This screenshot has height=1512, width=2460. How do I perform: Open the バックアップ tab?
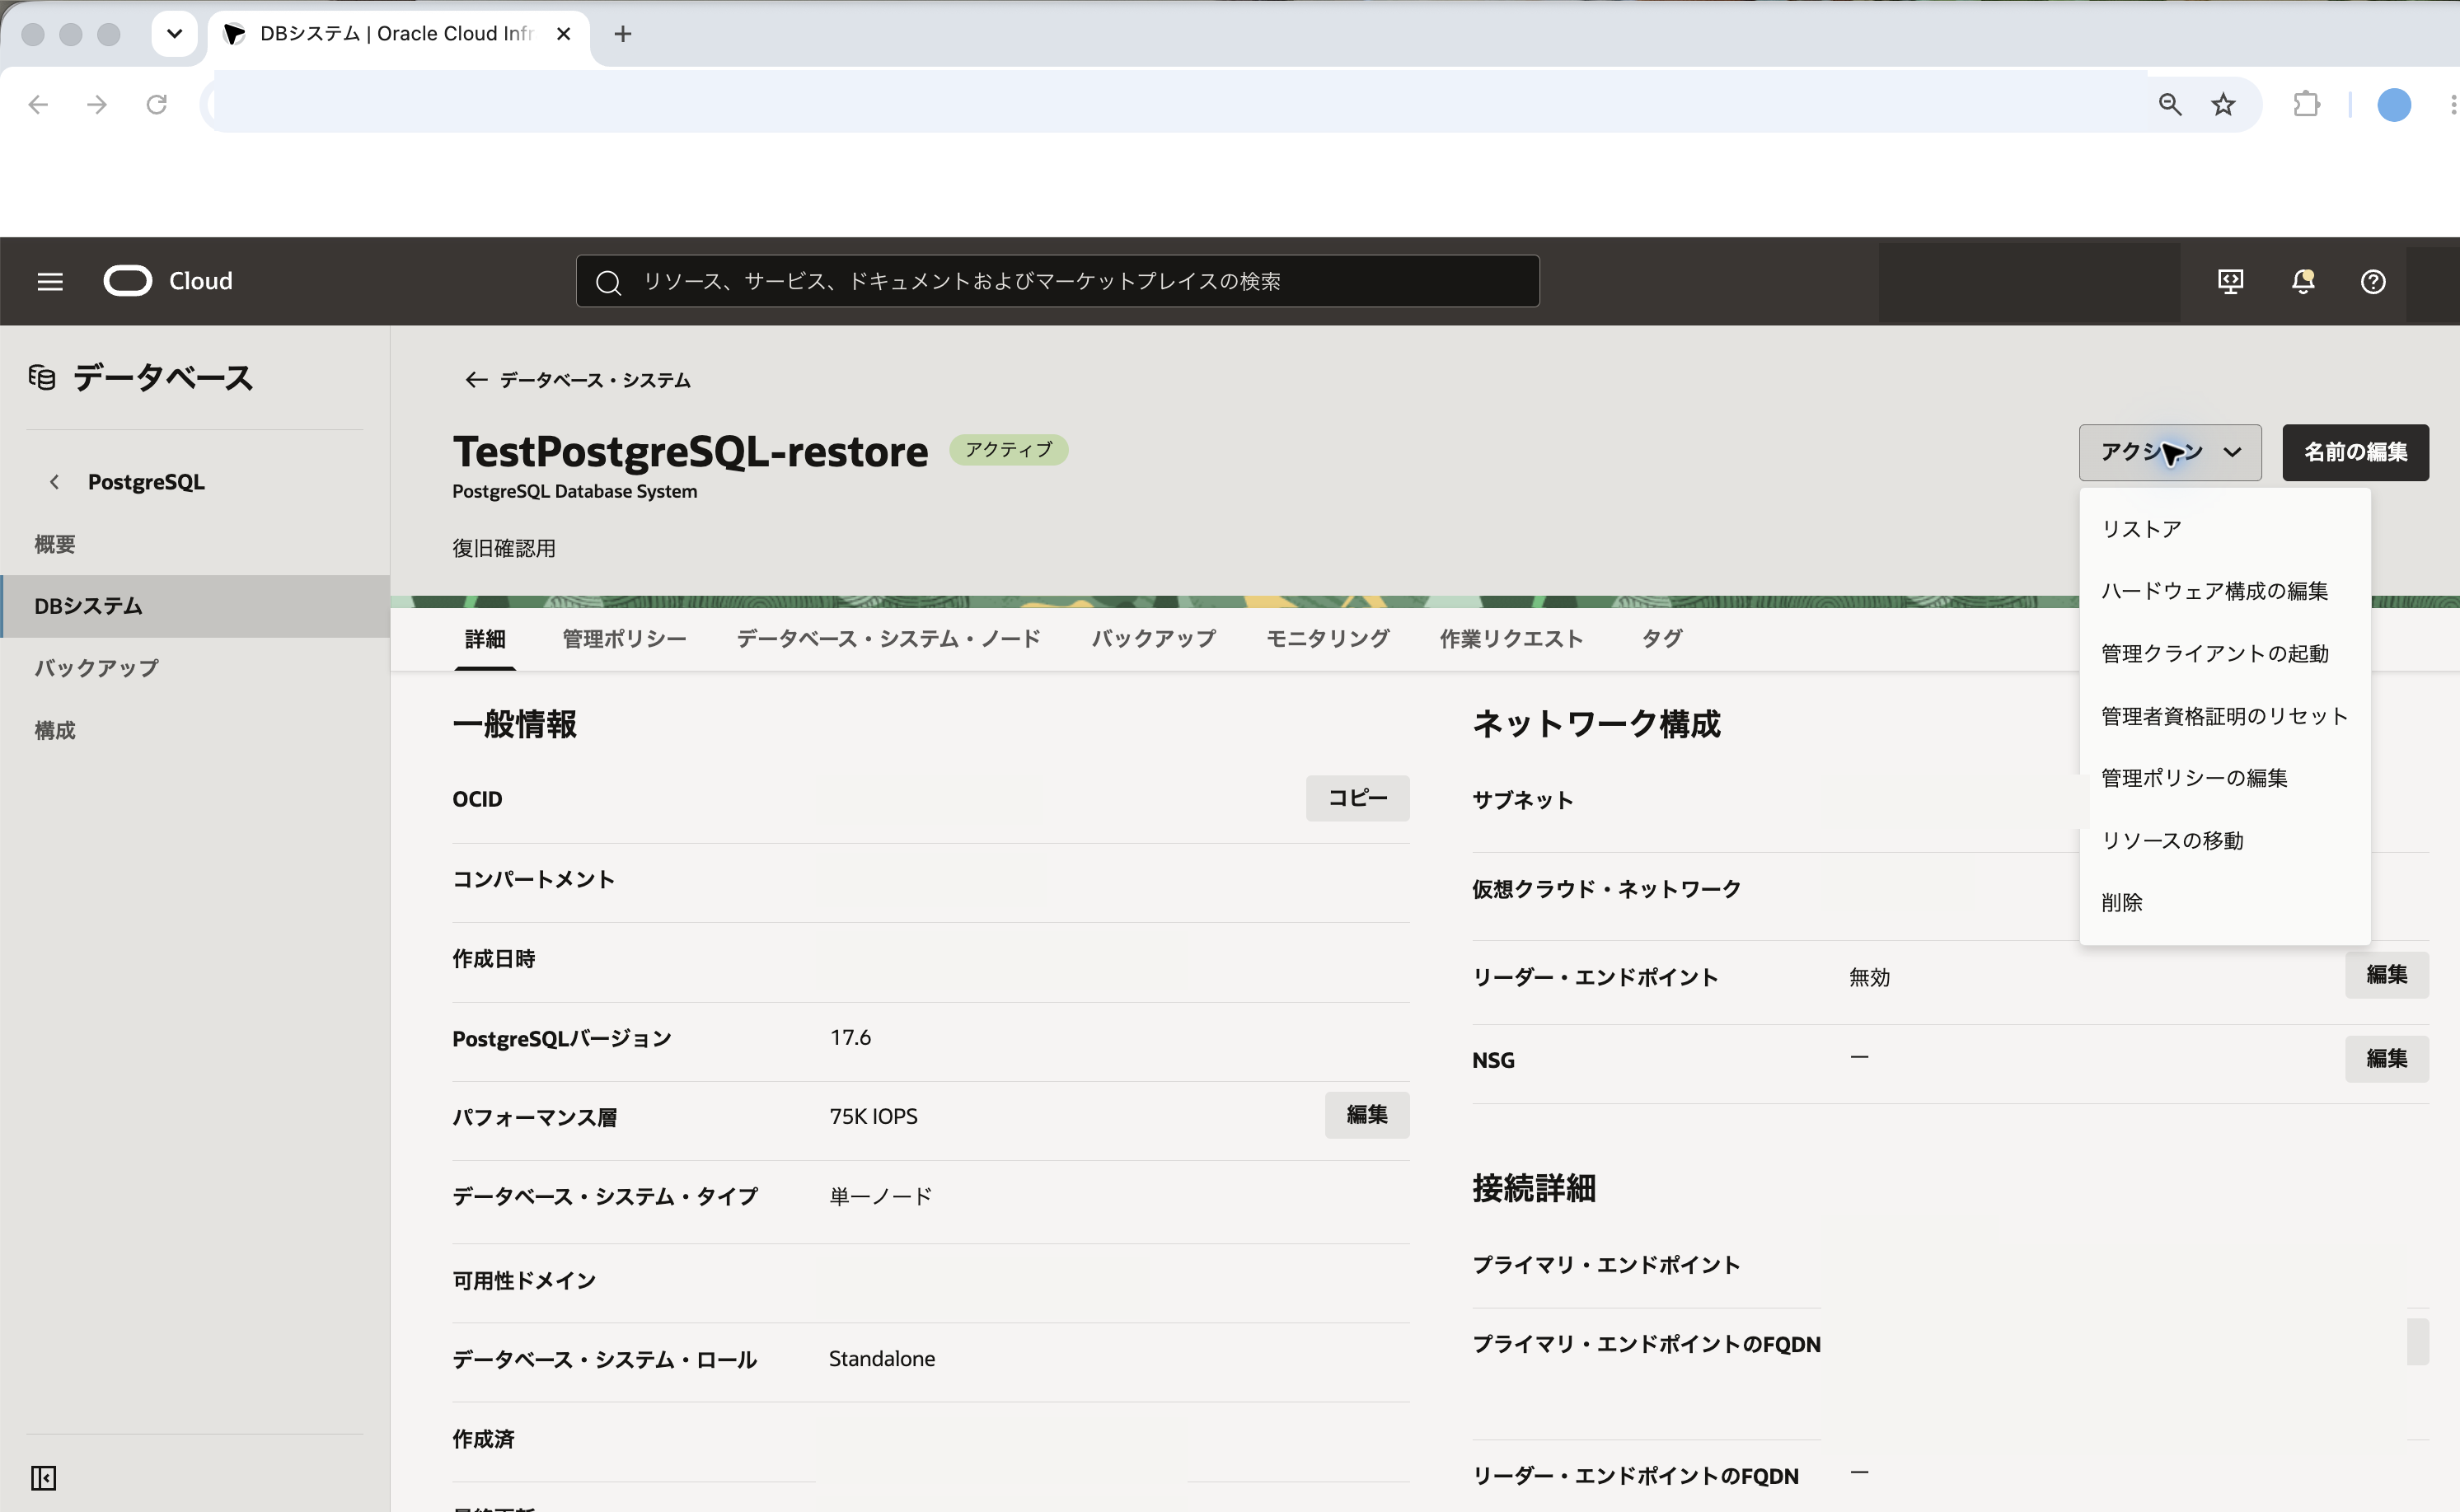pos(1153,638)
